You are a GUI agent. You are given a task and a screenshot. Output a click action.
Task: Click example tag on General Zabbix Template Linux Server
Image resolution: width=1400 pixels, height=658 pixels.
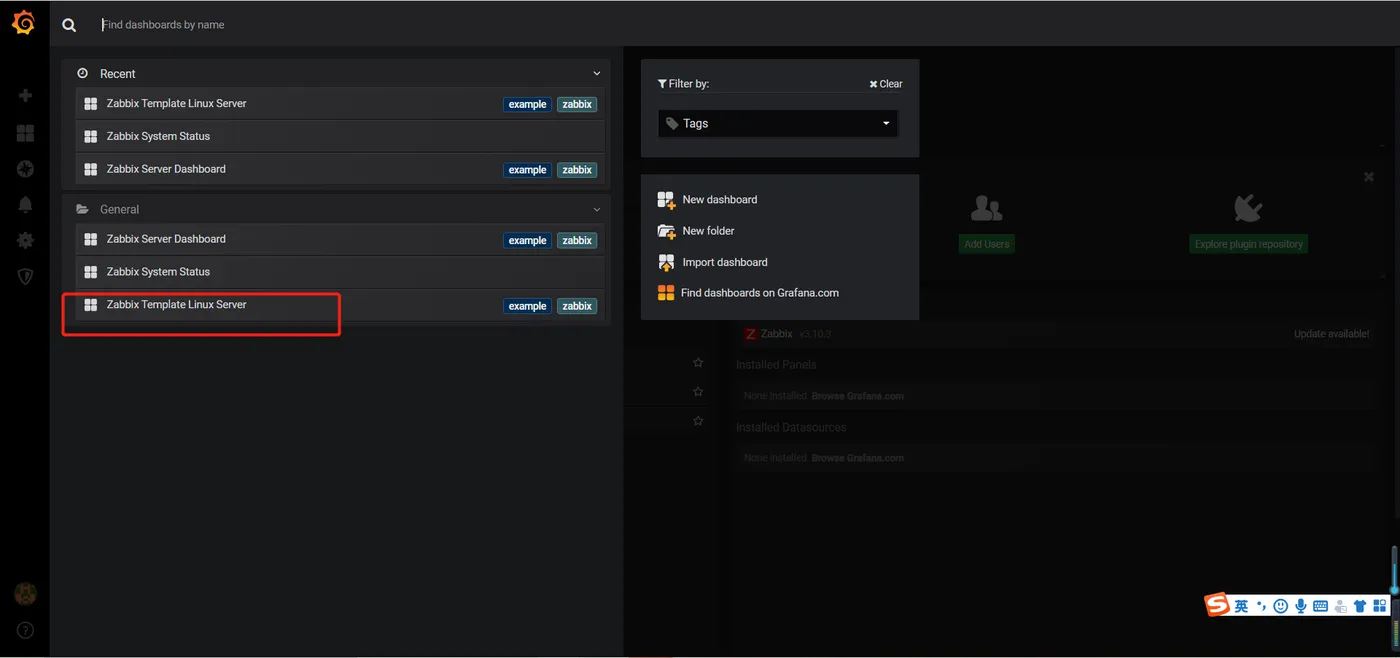pos(527,307)
